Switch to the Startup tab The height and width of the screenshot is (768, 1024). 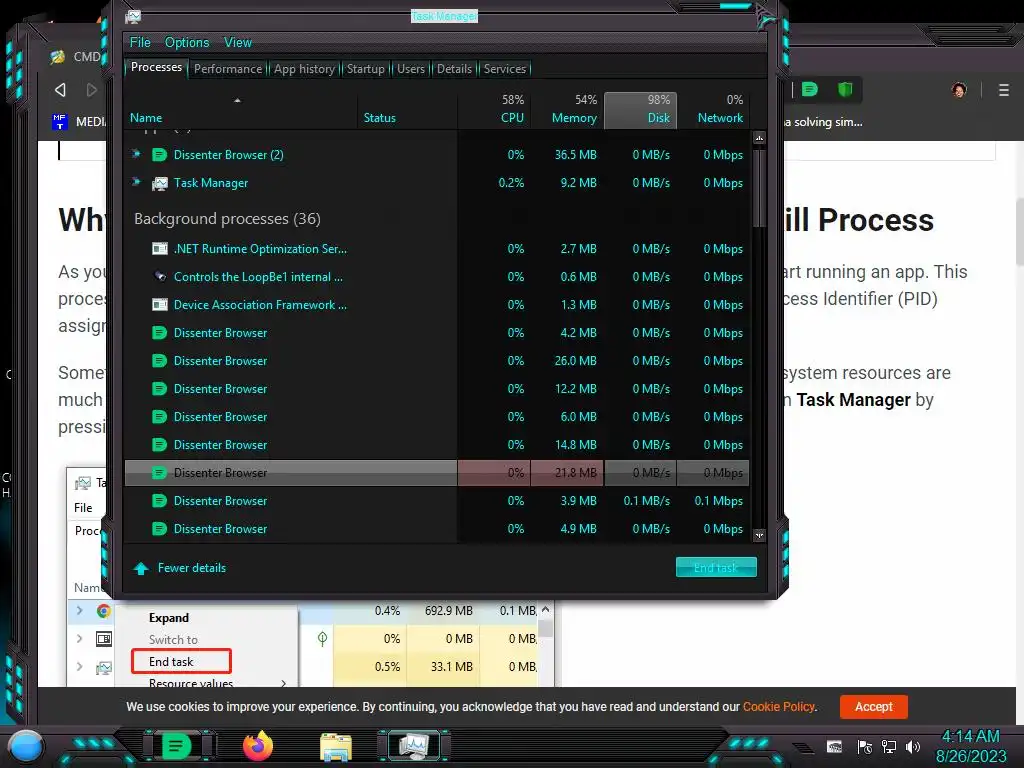[x=366, y=69]
